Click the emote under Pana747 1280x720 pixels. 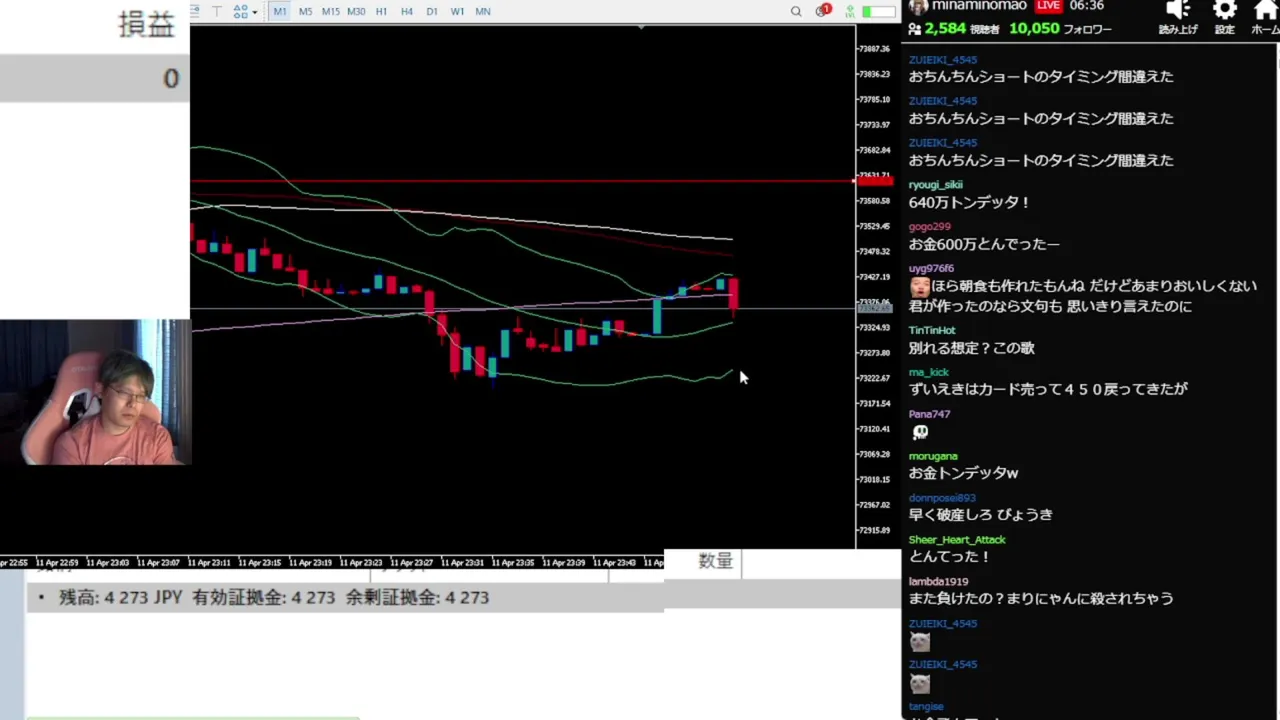pyautogui.click(x=920, y=432)
